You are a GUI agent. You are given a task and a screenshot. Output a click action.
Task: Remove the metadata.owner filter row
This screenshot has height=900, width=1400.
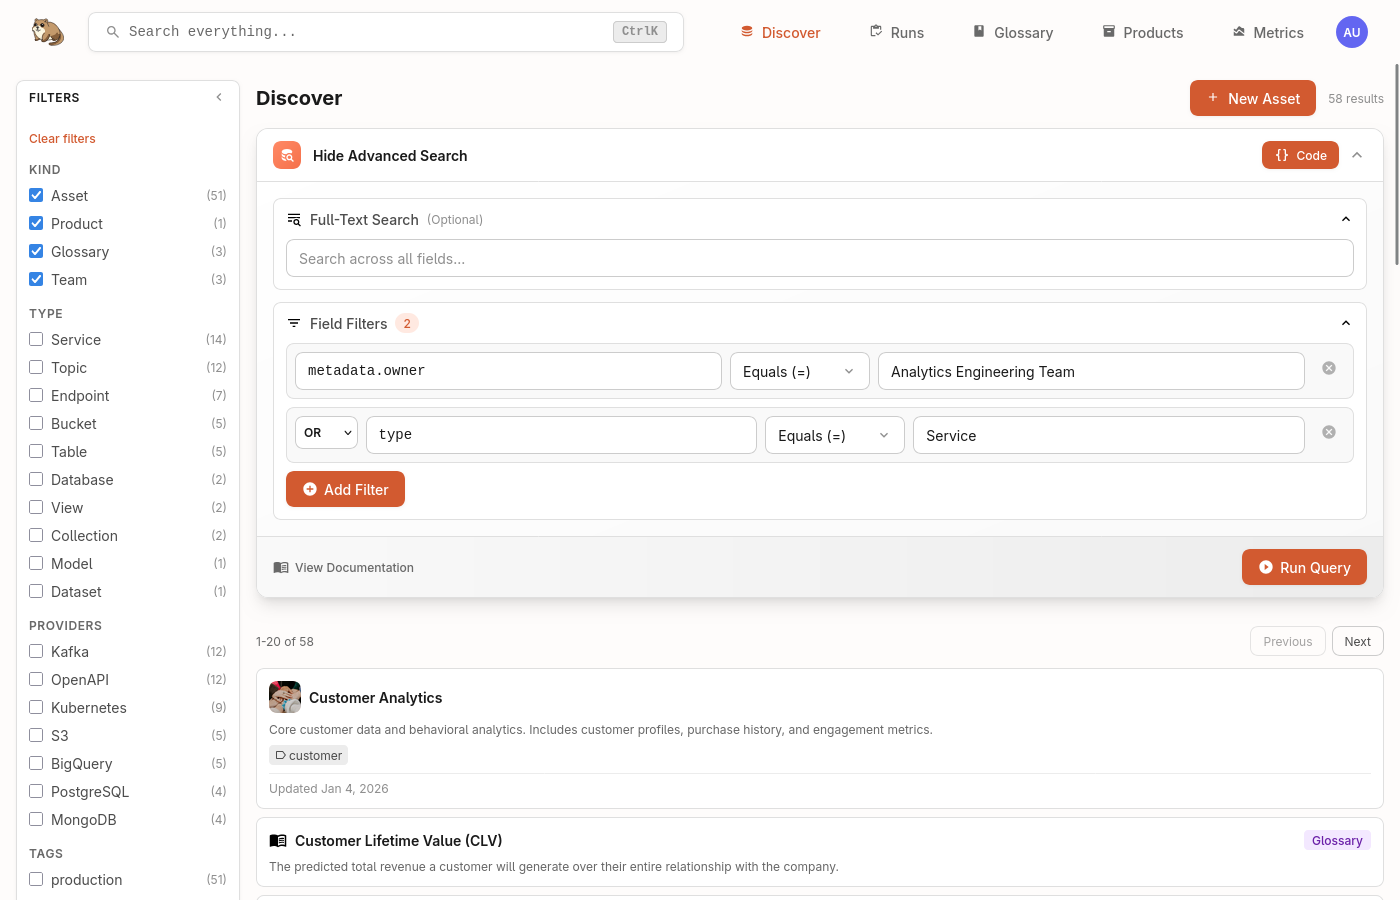1328,368
